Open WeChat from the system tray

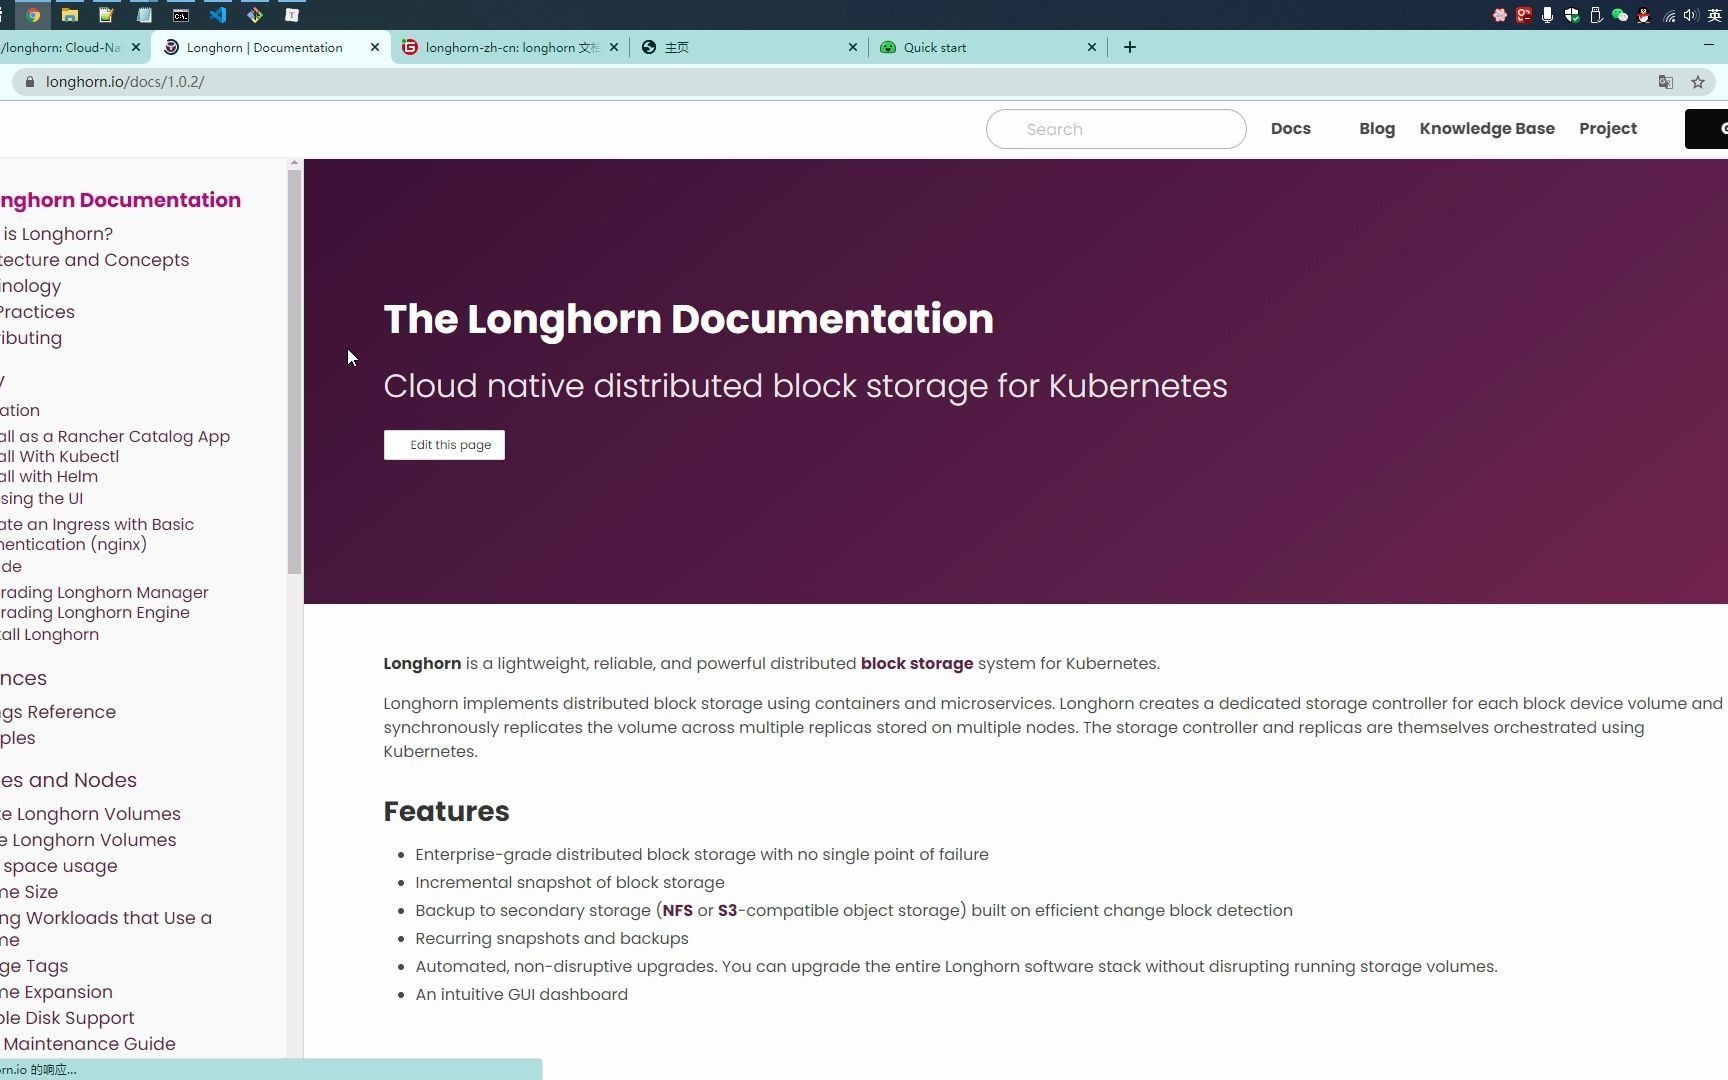pos(1620,15)
